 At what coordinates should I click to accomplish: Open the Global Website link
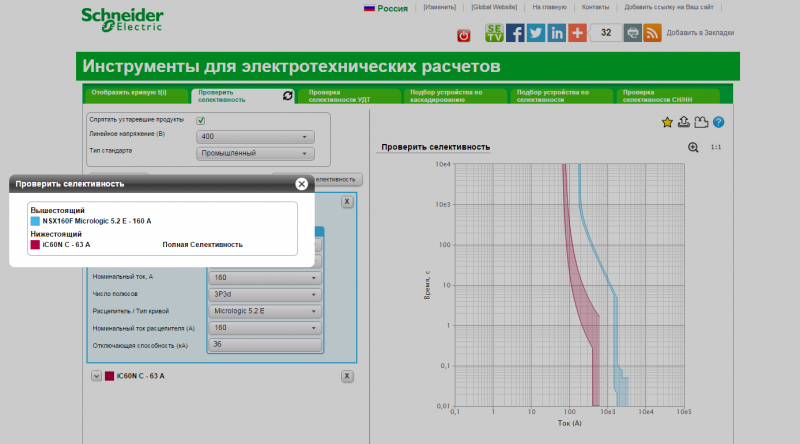click(x=494, y=7)
